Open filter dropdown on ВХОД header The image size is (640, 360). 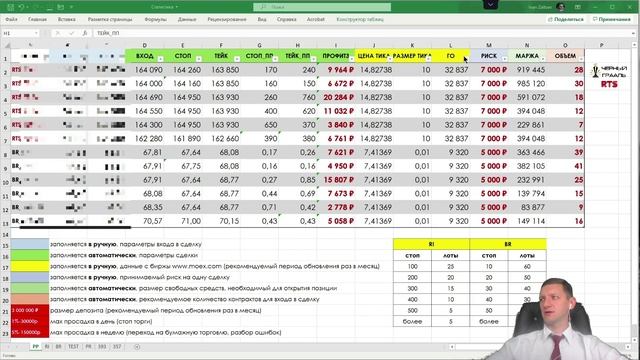click(x=160, y=59)
